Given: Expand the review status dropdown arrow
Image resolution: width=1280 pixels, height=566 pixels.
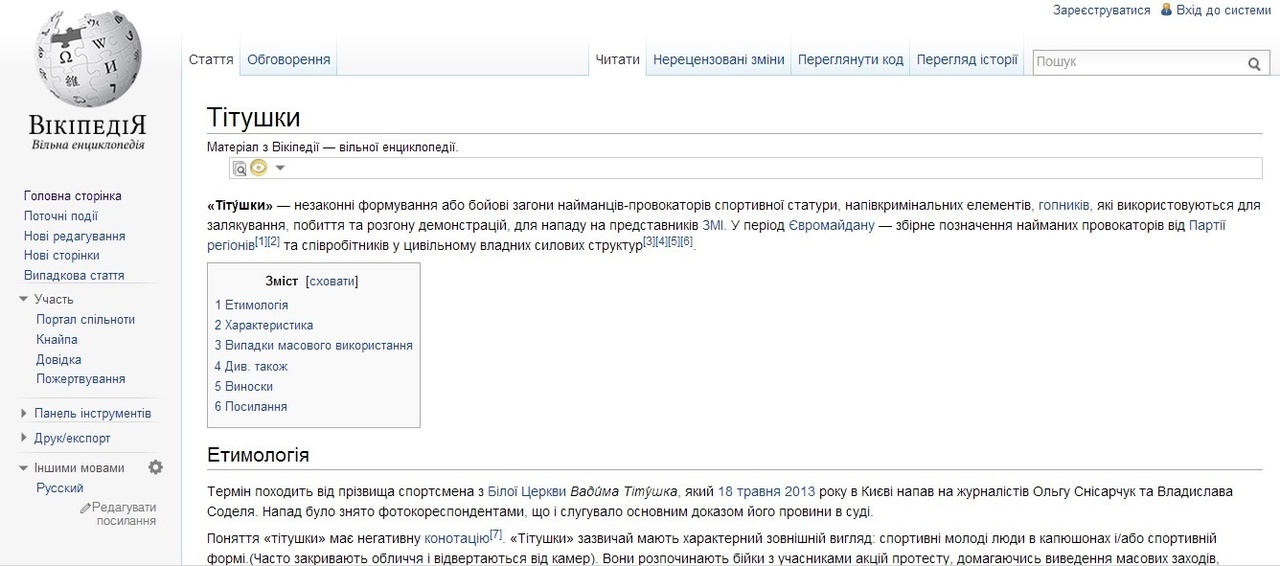Looking at the screenshot, I should (281, 168).
